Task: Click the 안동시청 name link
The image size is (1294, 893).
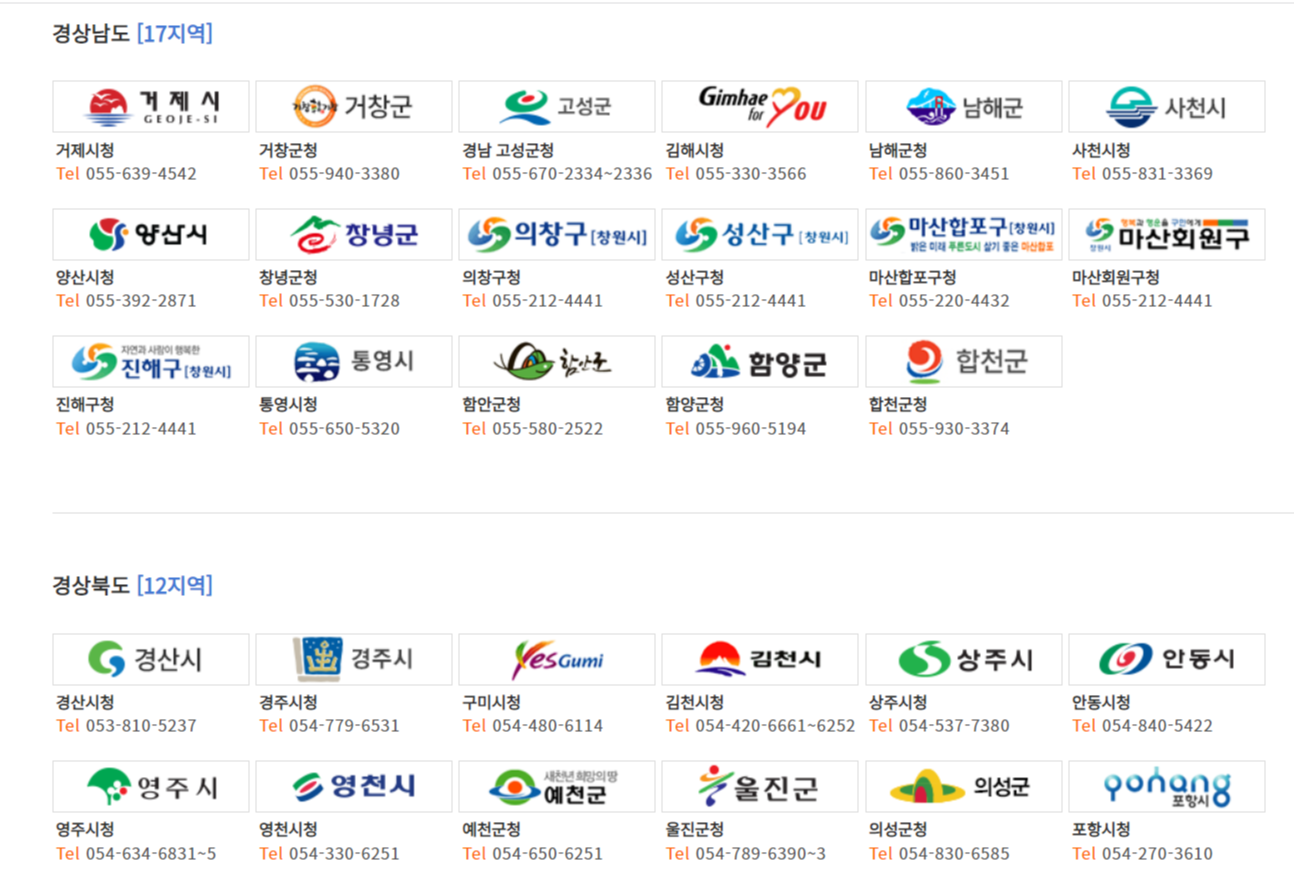Action: coord(1101,702)
